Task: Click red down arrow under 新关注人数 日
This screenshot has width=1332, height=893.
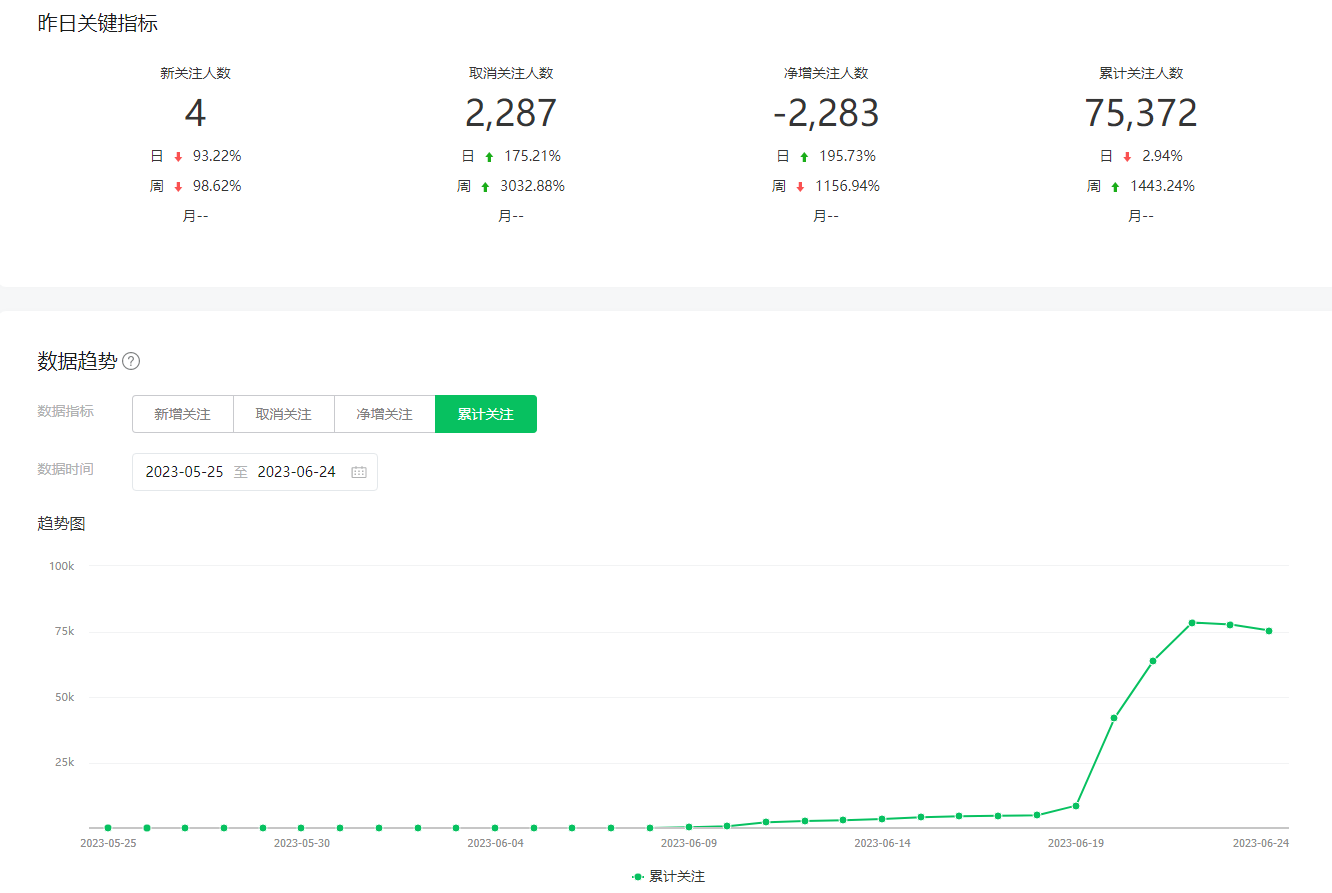Action: (x=178, y=156)
